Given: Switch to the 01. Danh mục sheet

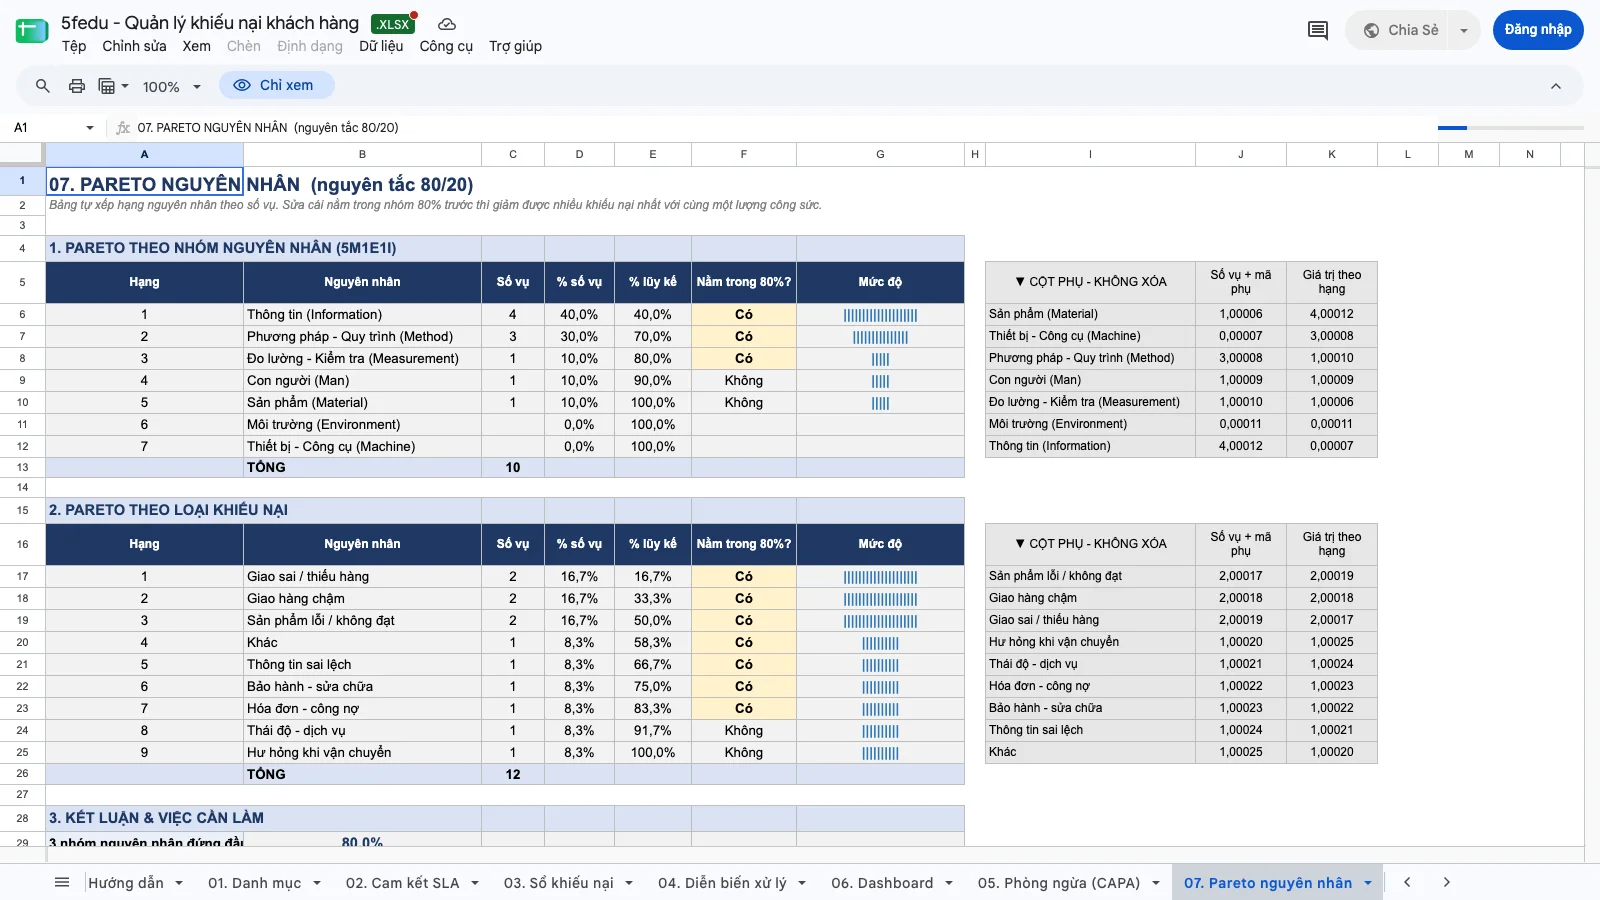Looking at the screenshot, I should click(254, 883).
